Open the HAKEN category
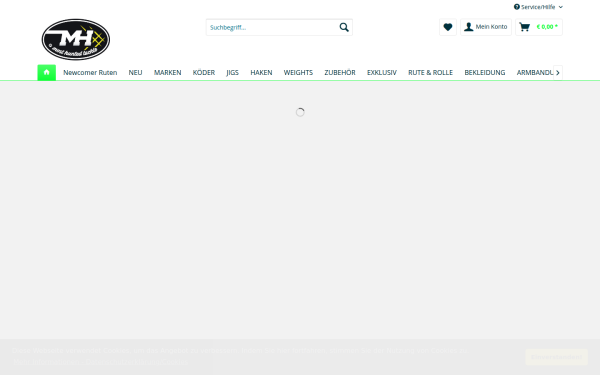Image resolution: width=600 pixels, height=375 pixels. [261, 73]
